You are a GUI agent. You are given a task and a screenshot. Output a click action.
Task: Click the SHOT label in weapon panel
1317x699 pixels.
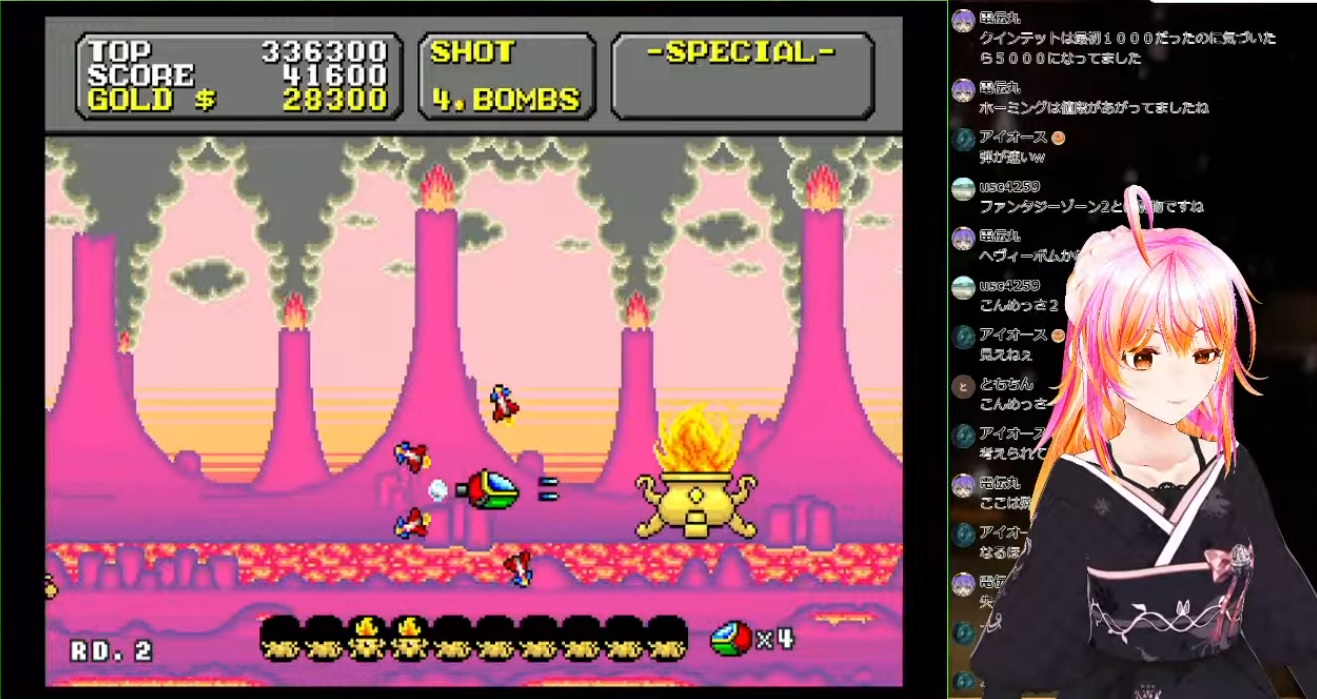[x=472, y=52]
